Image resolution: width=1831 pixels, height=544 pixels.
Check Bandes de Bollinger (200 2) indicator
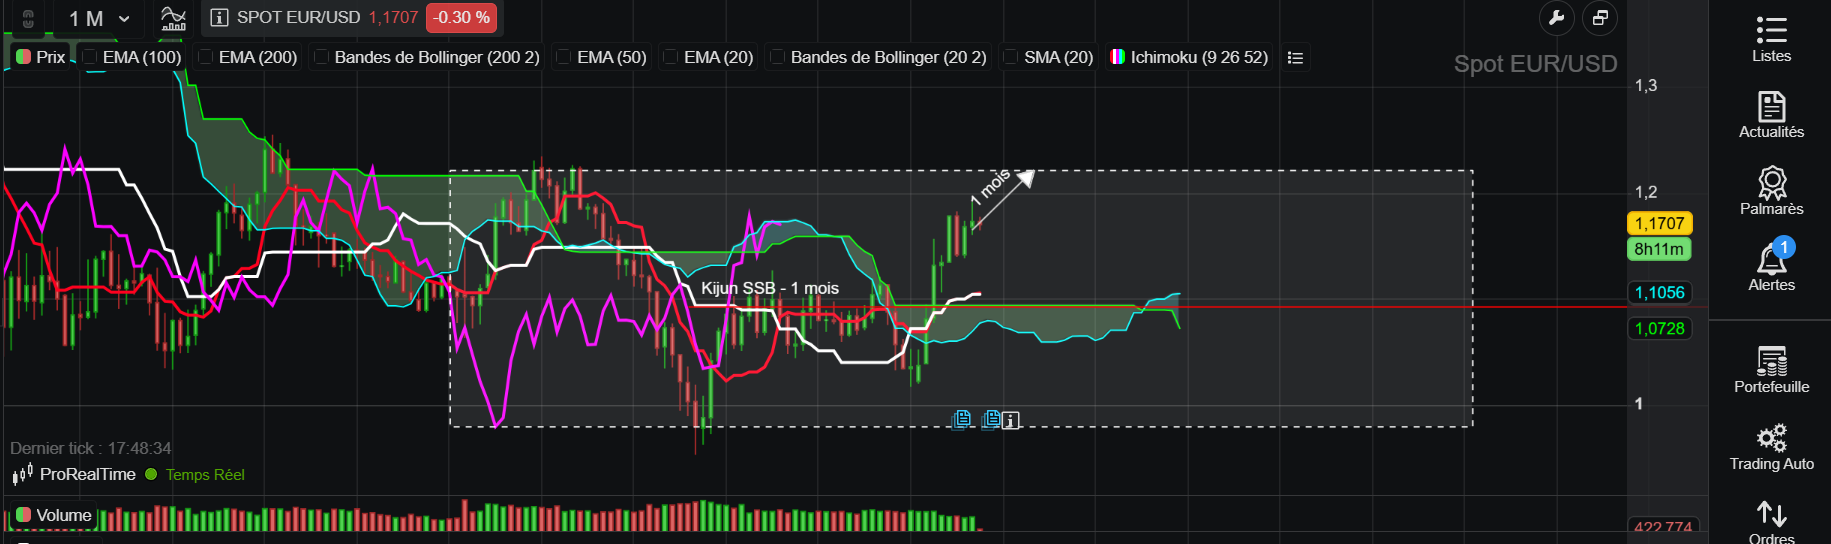pyautogui.click(x=322, y=57)
